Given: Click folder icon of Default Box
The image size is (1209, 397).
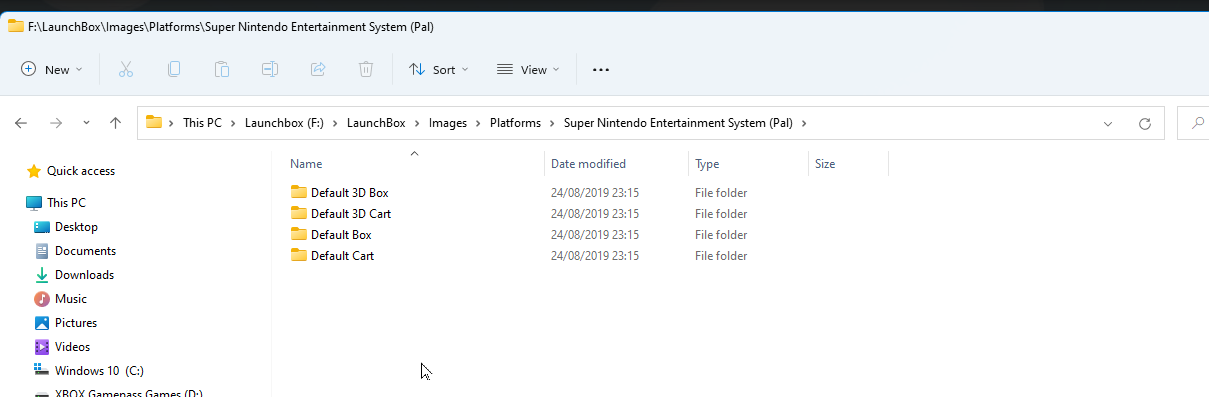Looking at the screenshot, I should 298,234.
